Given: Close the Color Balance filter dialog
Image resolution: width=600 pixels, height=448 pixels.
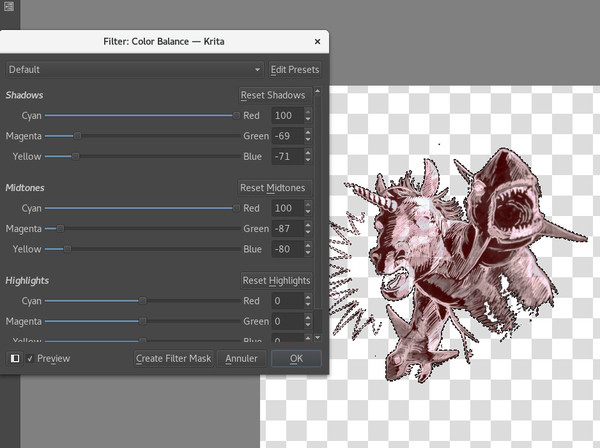Looking at the screenshot, I should coord(317,41).
